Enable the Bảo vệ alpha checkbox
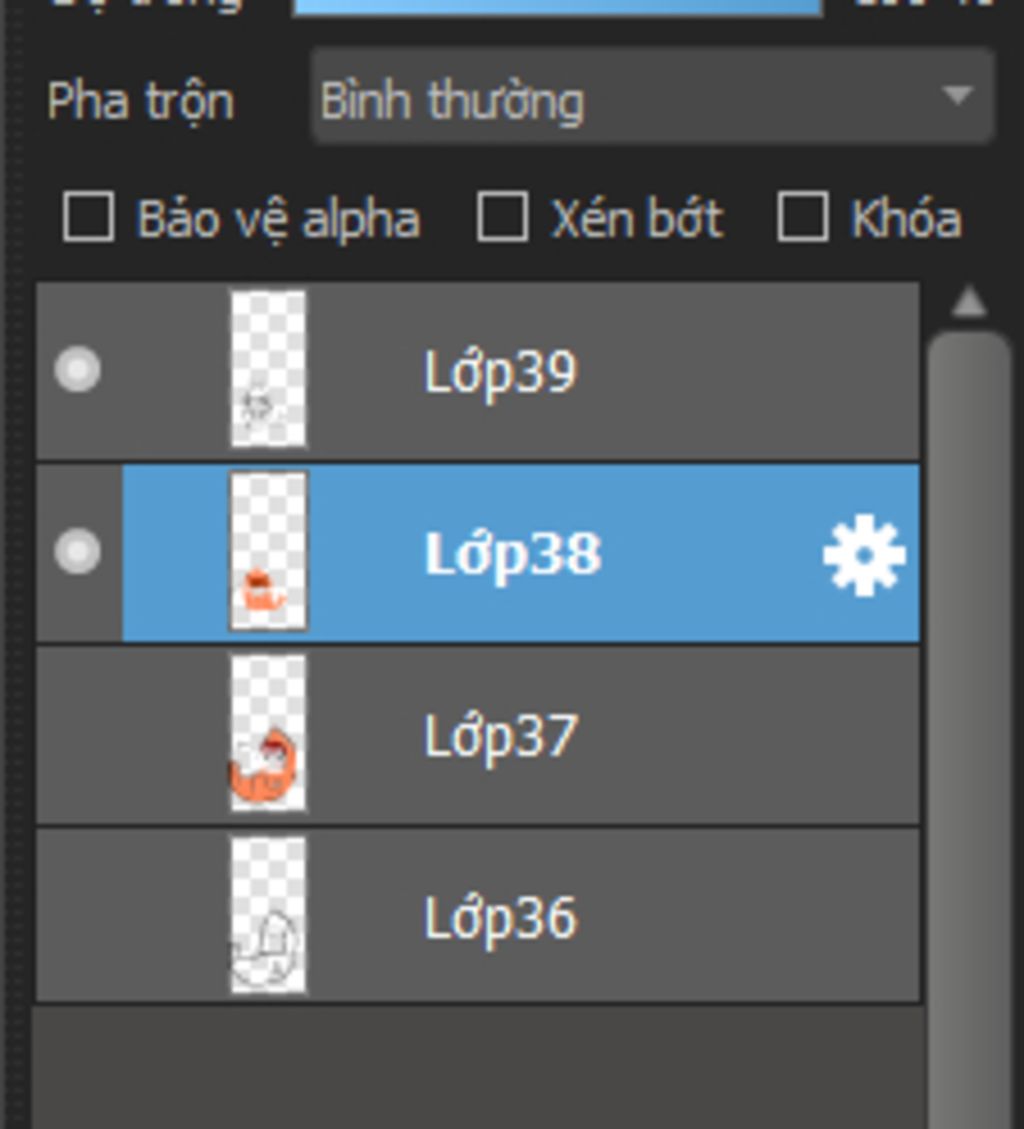The image size is (1024, 1129). [88, 218]
